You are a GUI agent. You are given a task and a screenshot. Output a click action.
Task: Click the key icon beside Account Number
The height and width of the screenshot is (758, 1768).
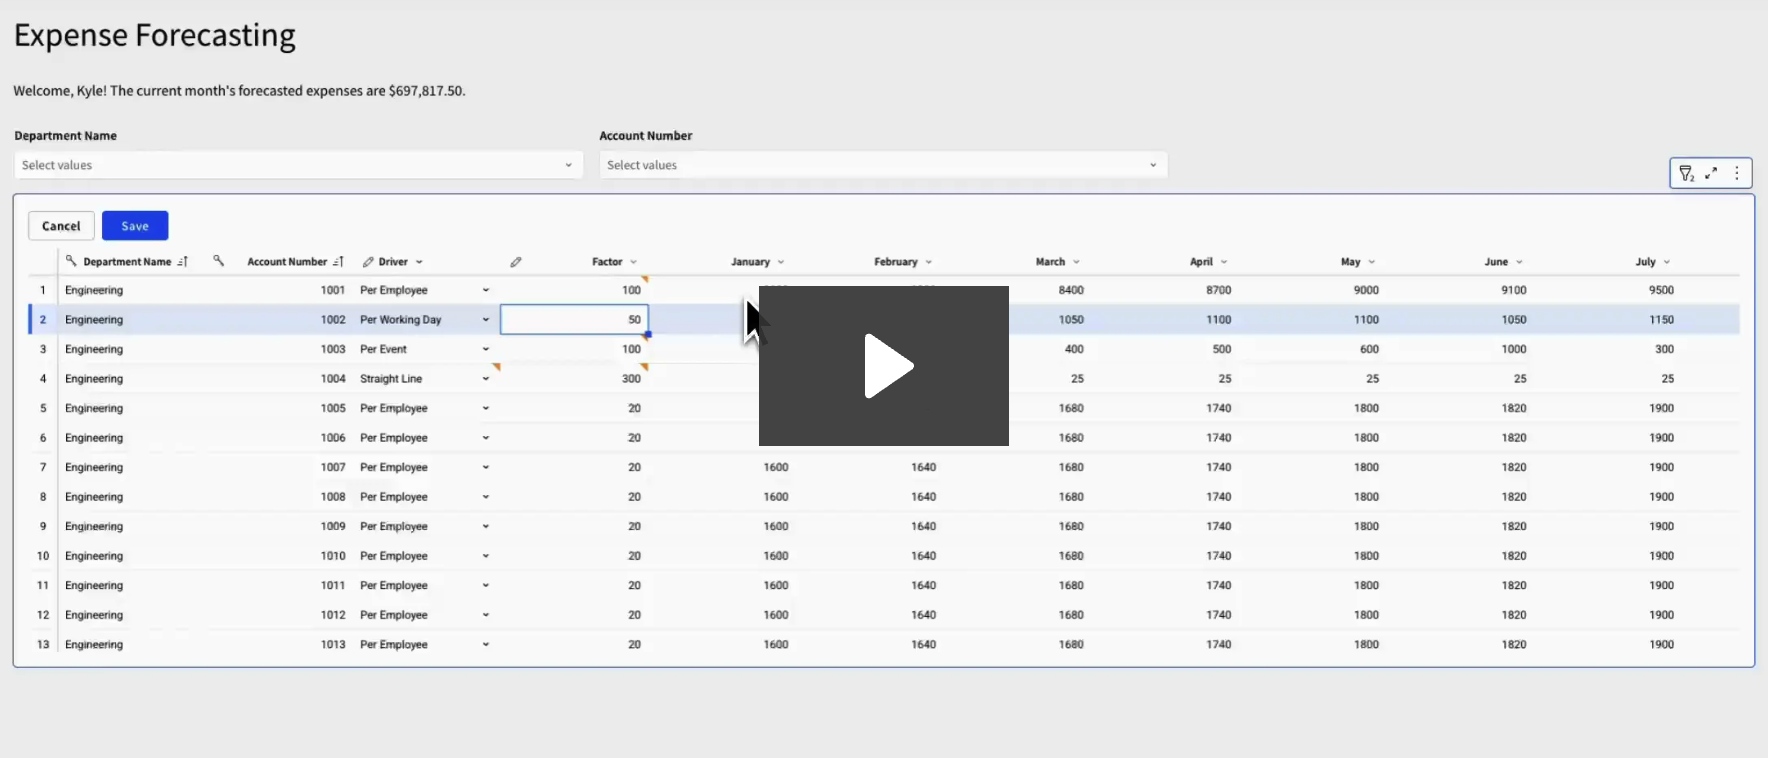[218, 261]
